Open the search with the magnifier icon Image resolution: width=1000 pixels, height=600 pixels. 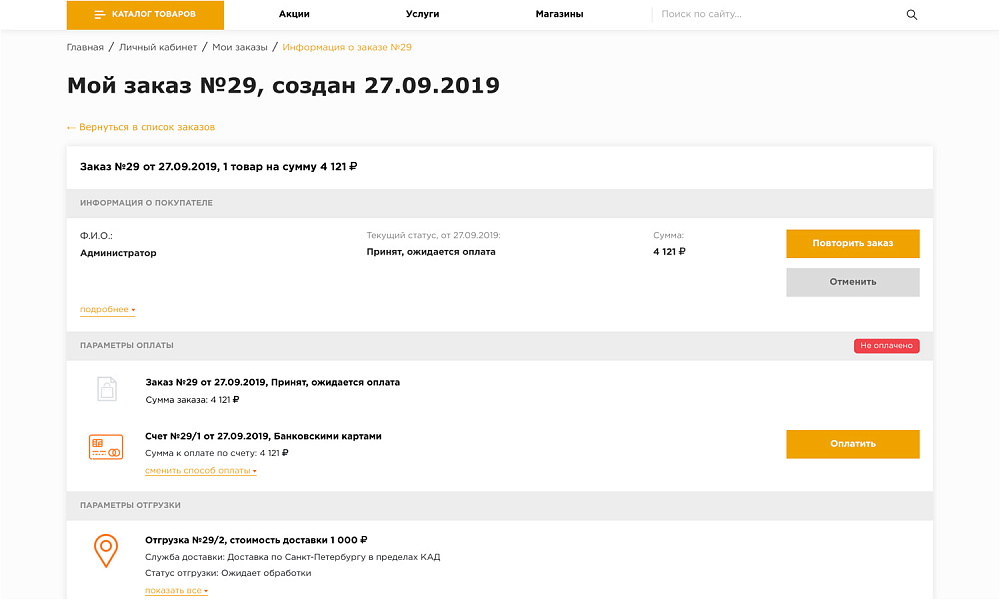911,15
